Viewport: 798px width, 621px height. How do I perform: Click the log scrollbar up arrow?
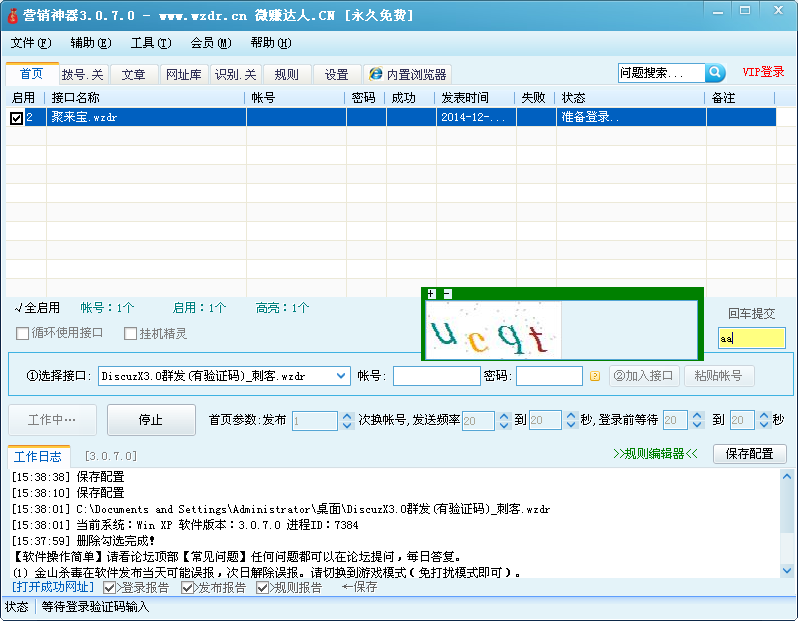coord(787,477)
